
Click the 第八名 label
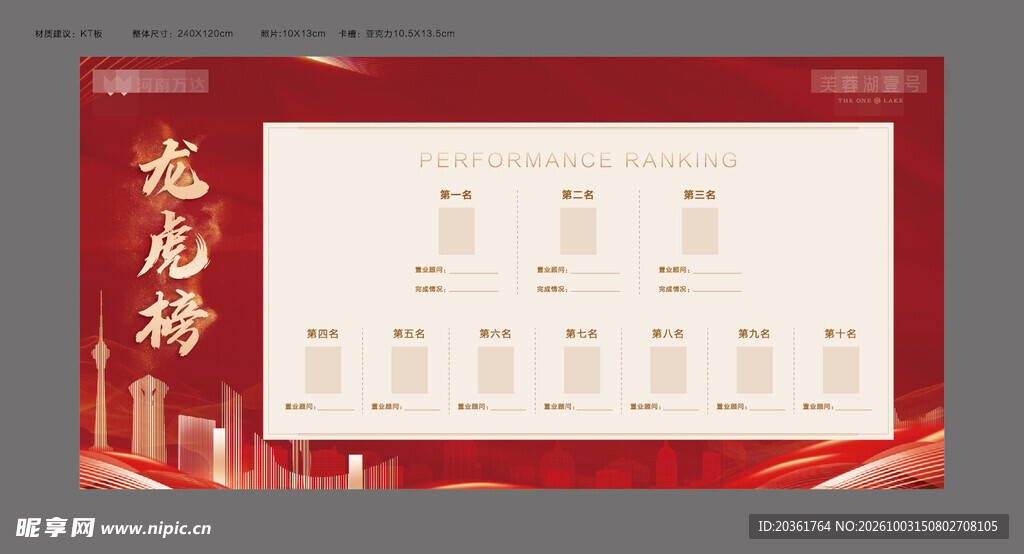point(667,333)
